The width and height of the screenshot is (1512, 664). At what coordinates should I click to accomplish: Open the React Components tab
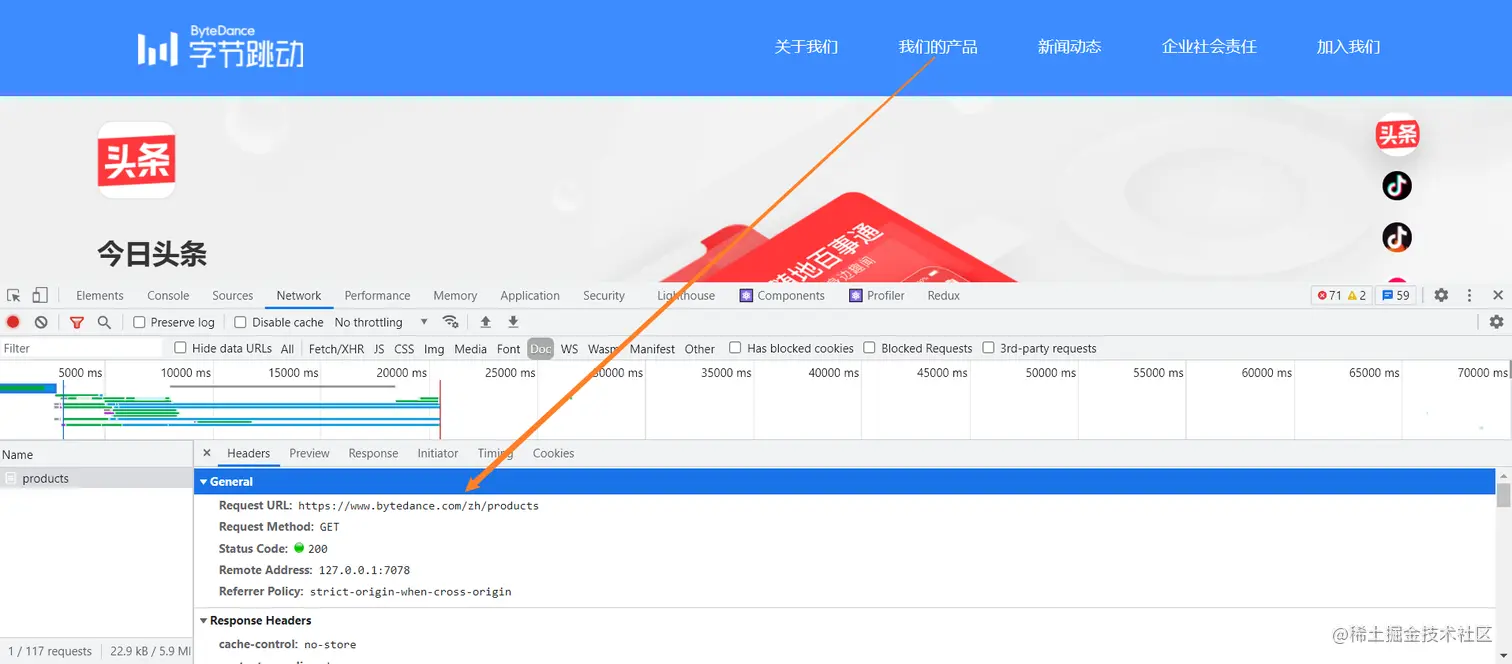pyautogui.click(x=782, y=295)
